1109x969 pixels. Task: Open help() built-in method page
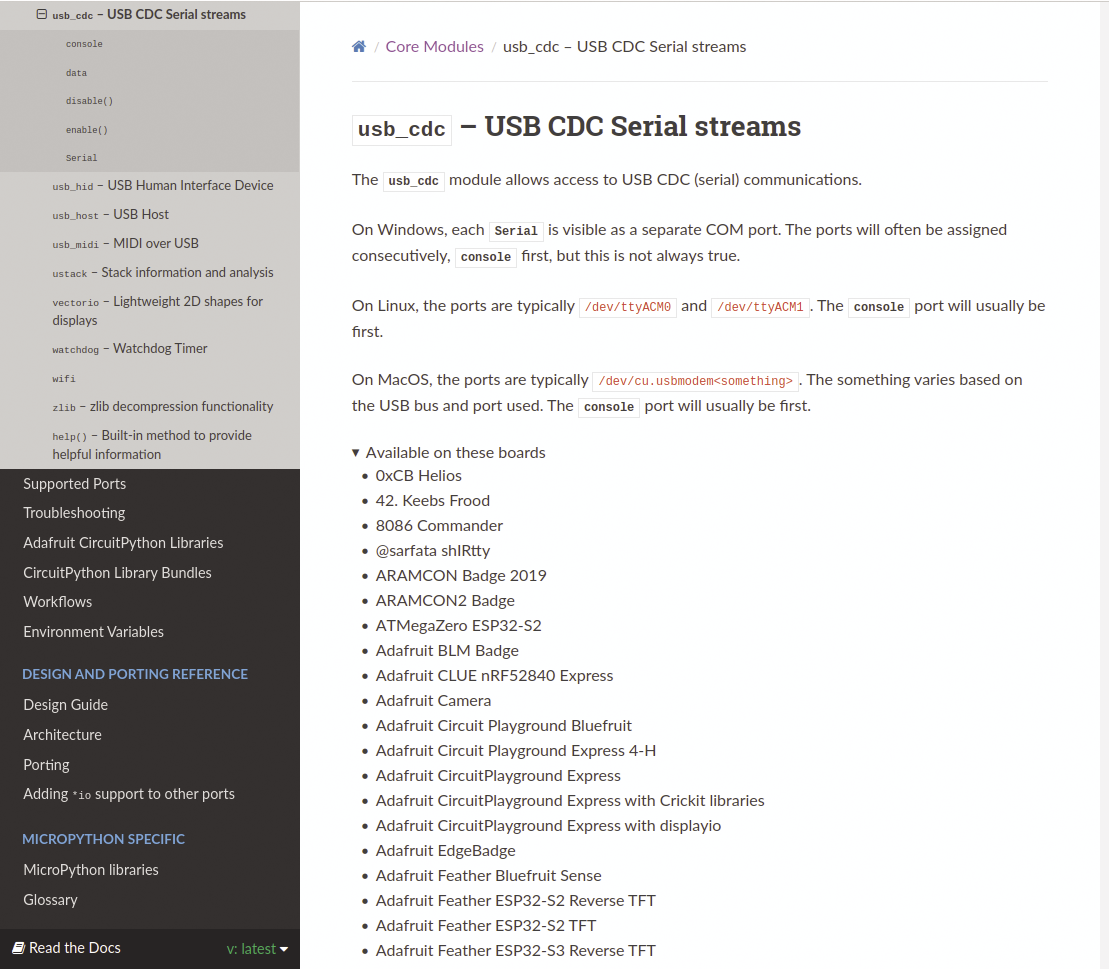(152, 445)
